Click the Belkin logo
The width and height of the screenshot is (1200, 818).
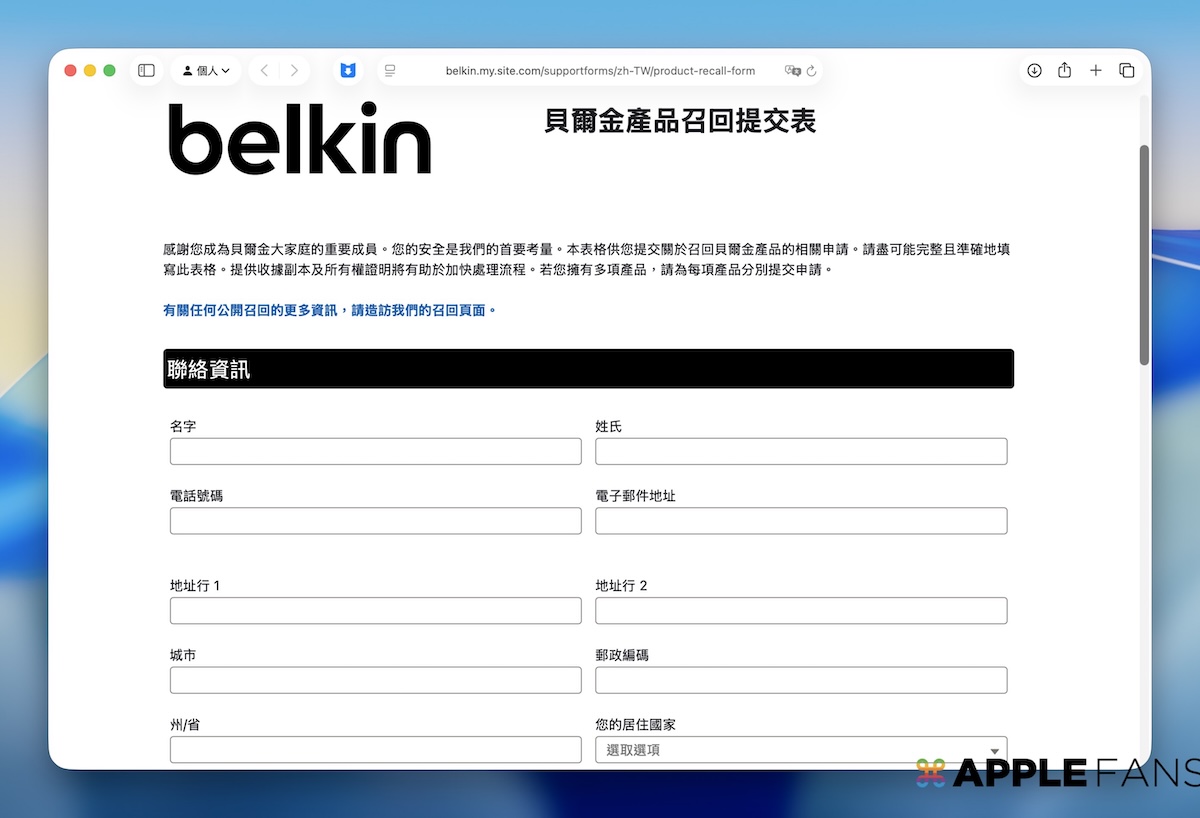(299, 139)
